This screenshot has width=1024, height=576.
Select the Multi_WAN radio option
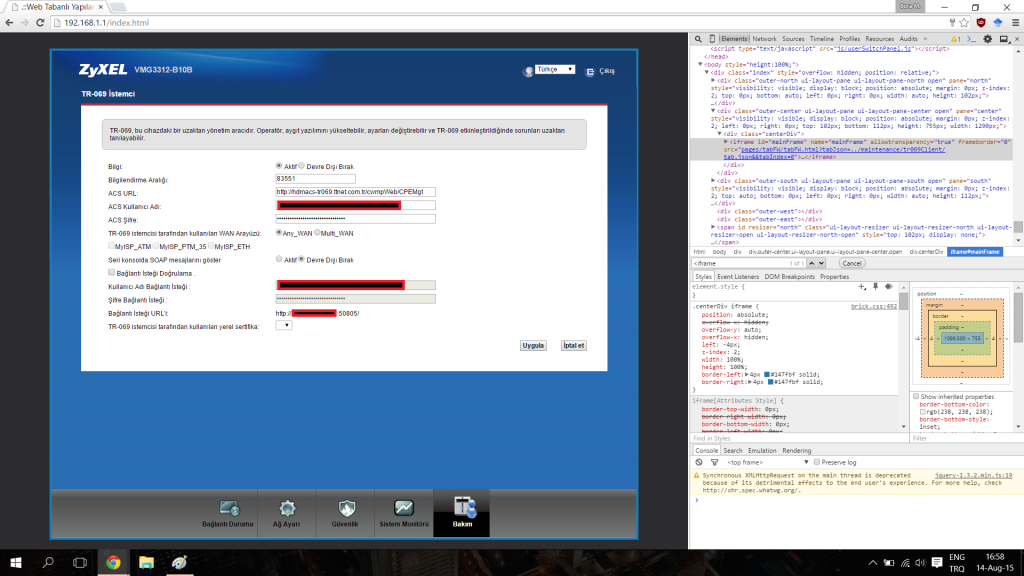[x=314, y=233]
